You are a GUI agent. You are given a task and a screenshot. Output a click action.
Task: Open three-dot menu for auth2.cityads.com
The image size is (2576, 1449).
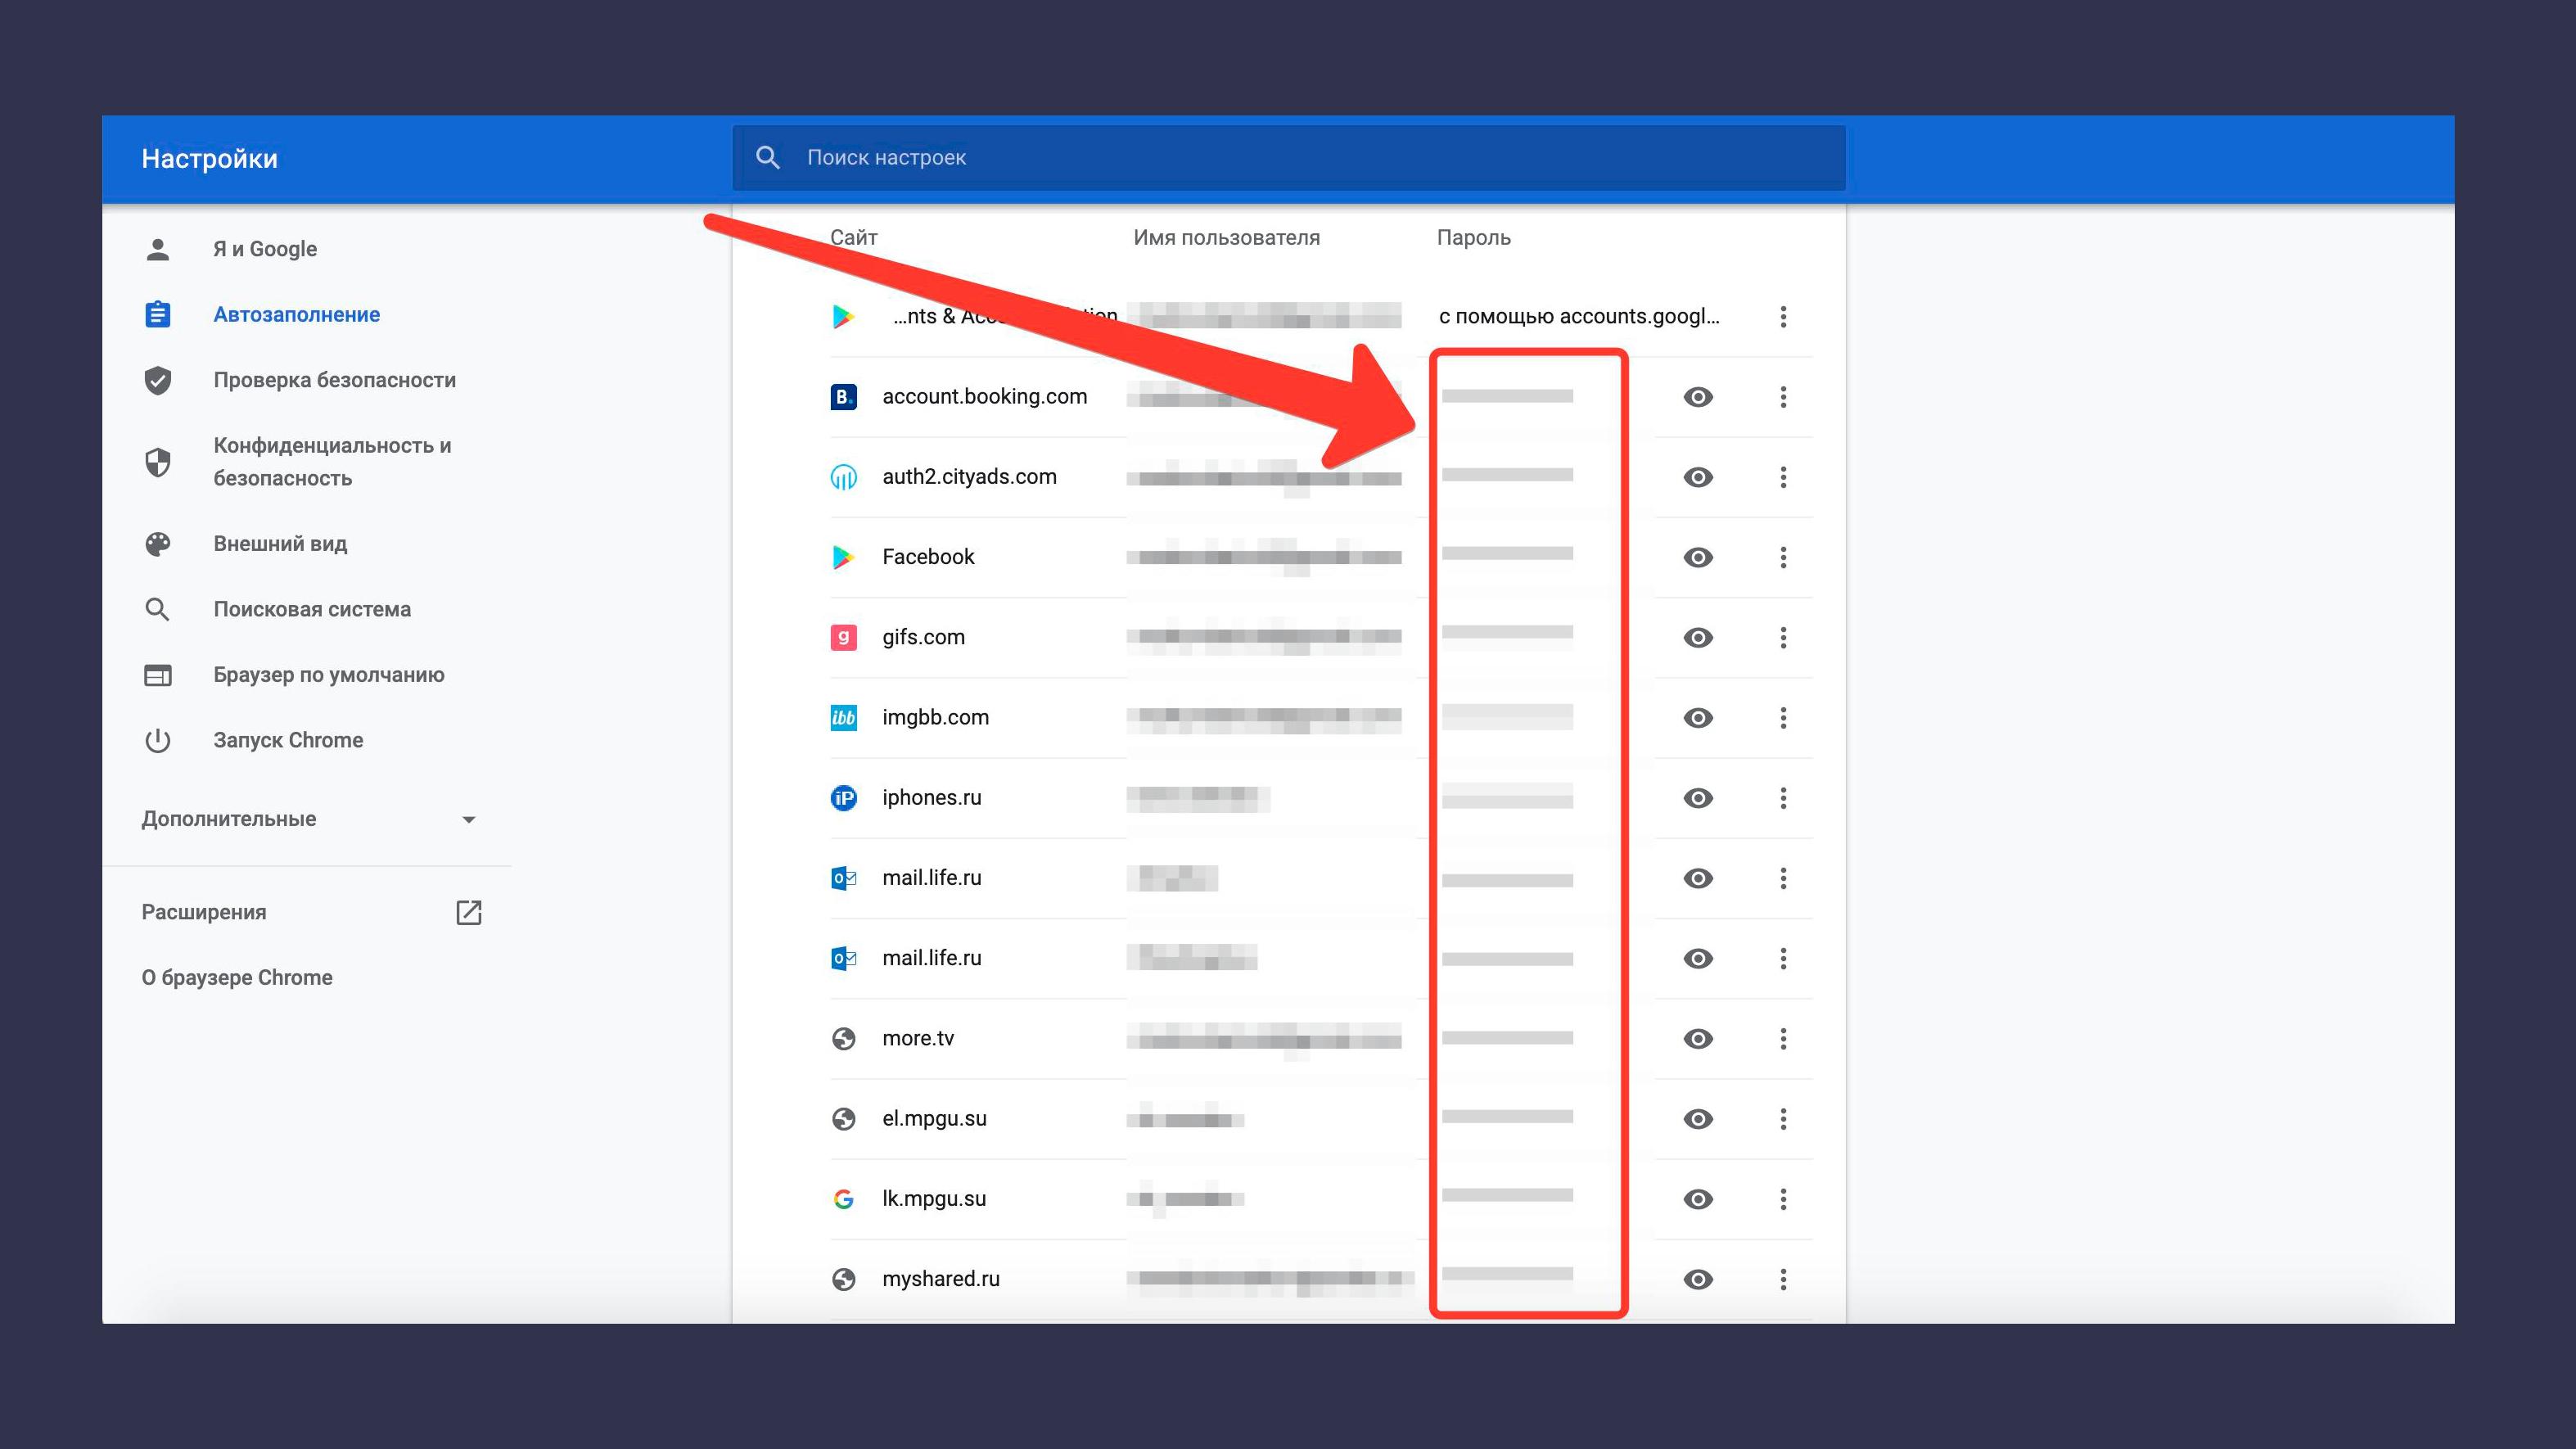click(1782, 477)
